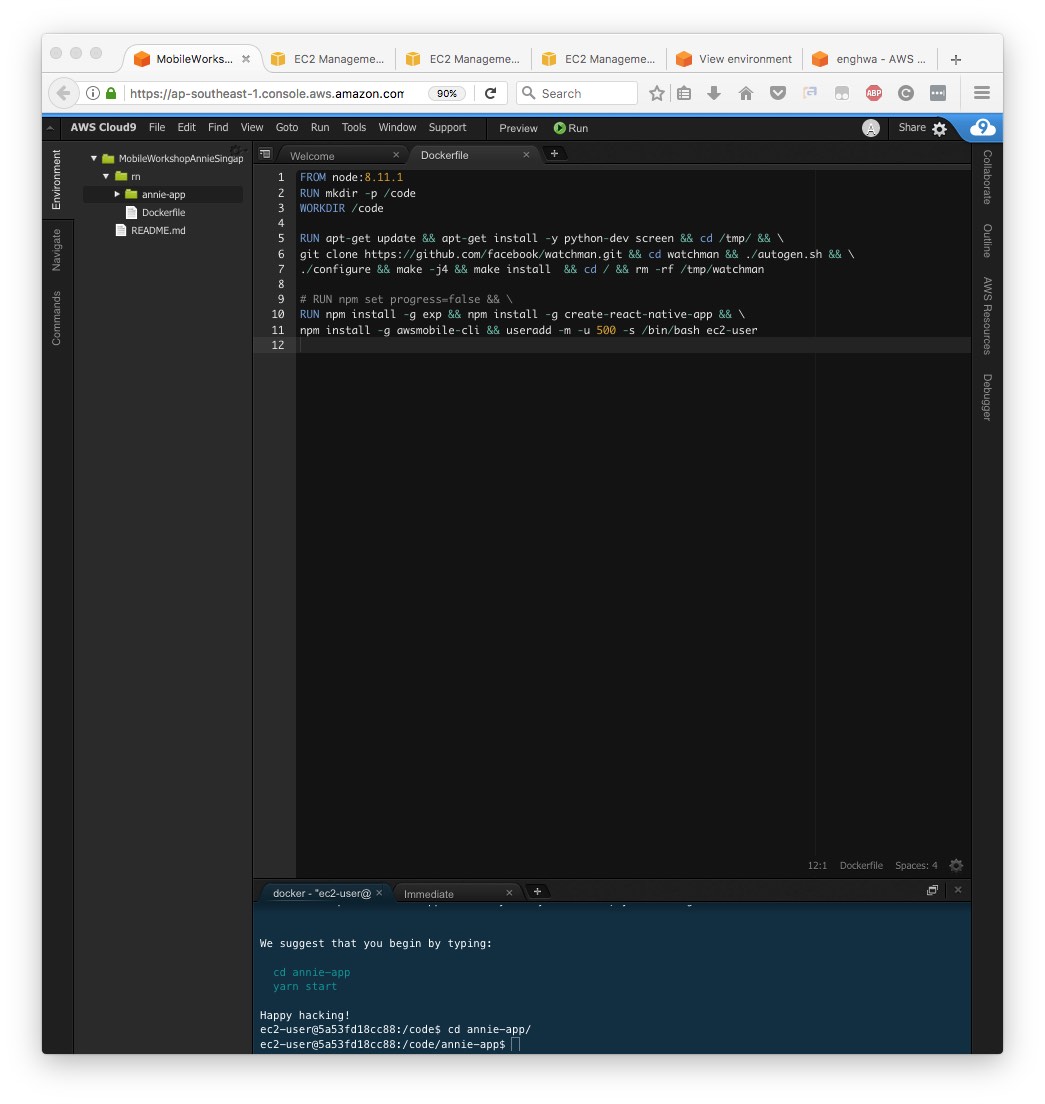
Task: Open new terminal tab plus button
Action: pyautogui.click(x=537, y=892)
